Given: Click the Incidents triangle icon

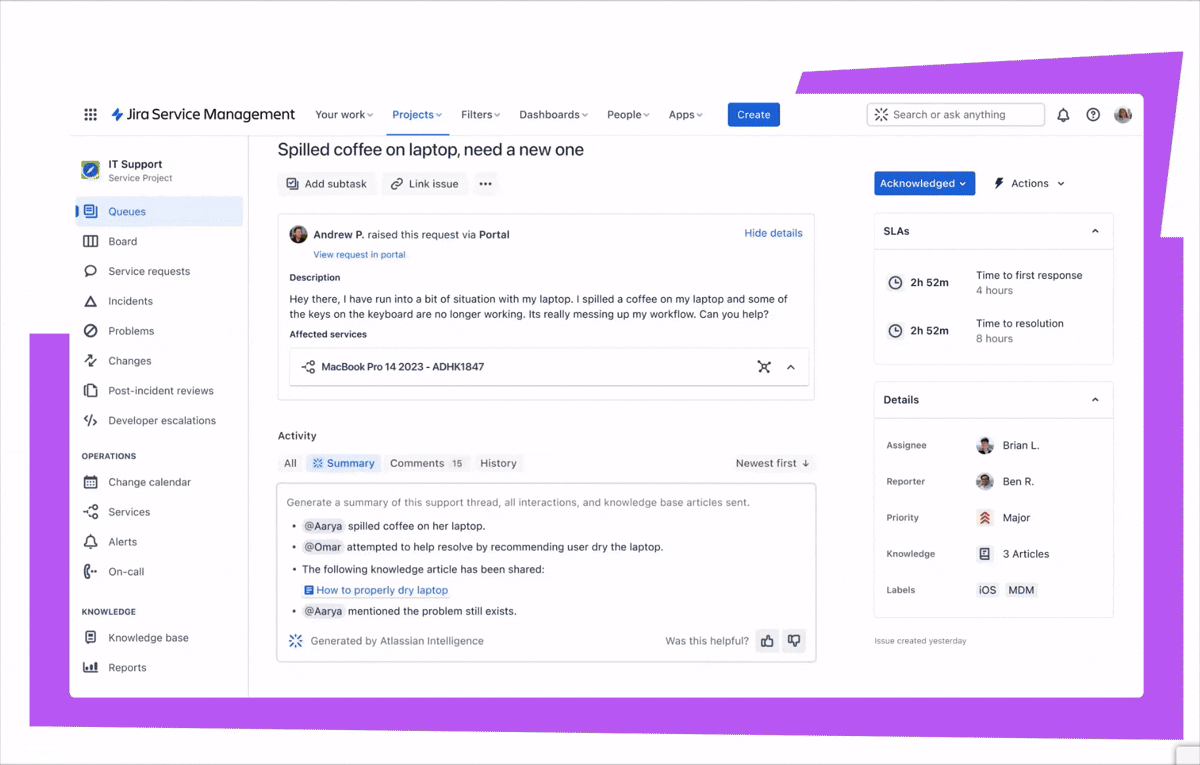Looking at the screenshot, I should coord(90,301).
